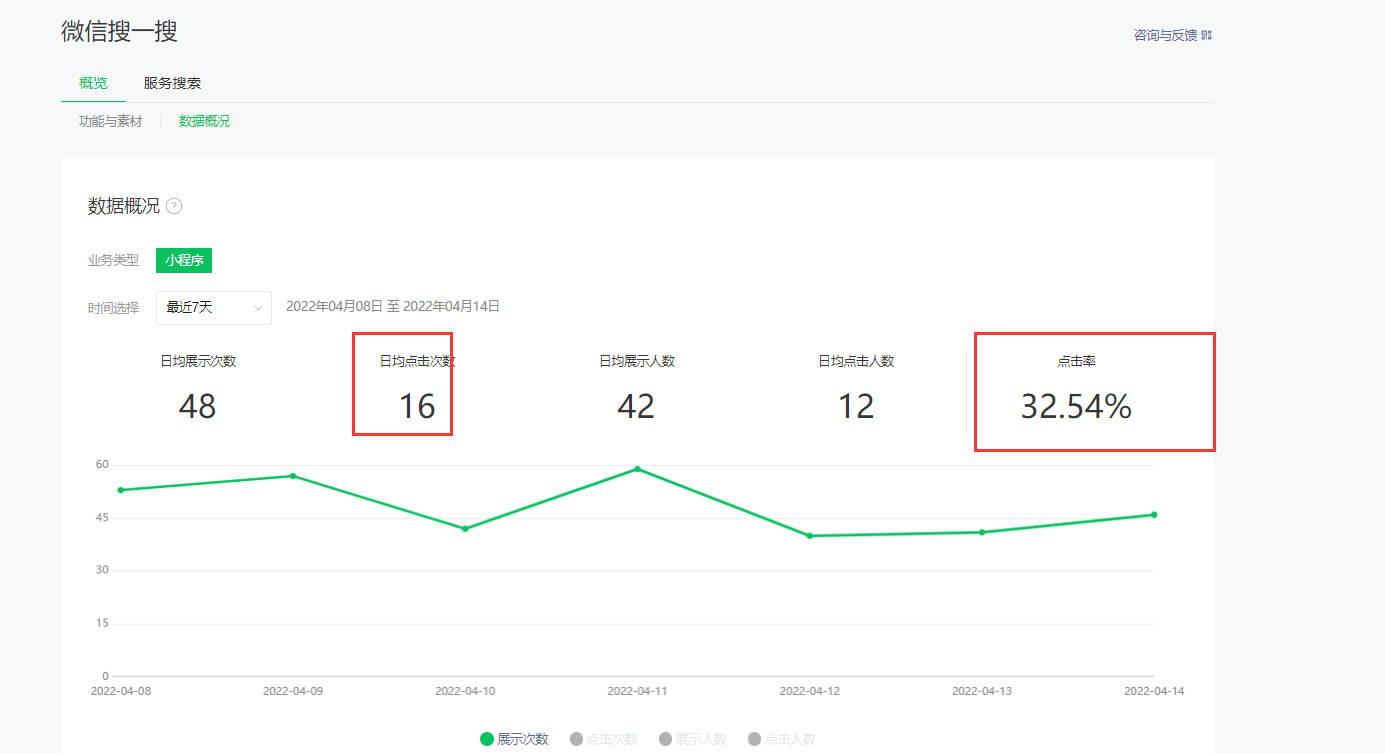
Task: Click the chart data point for 2022-04-11
Action: click(x=637, y=469)
